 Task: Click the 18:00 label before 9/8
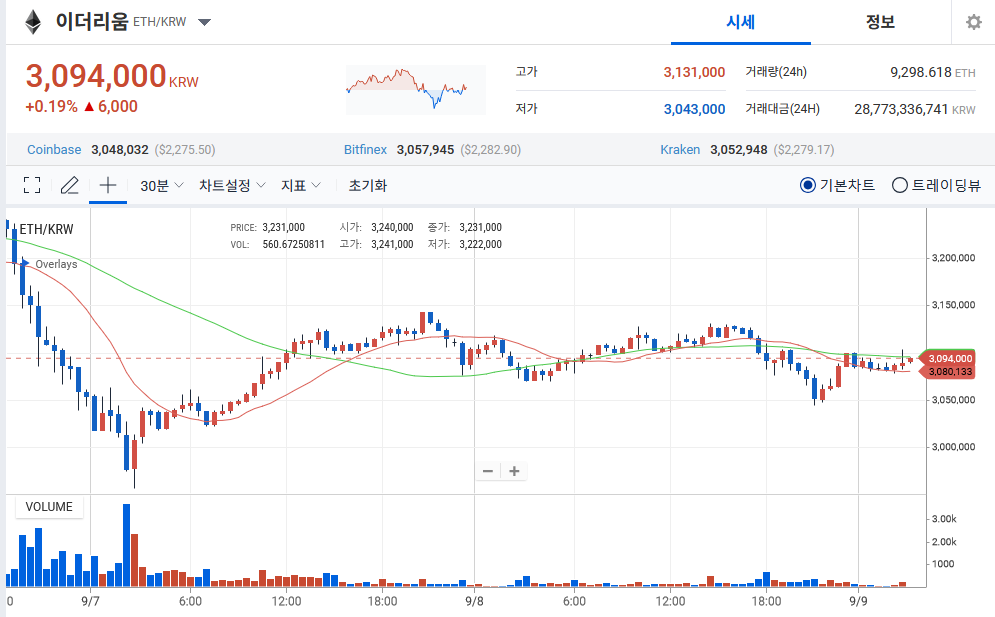[x=382, y=601]
